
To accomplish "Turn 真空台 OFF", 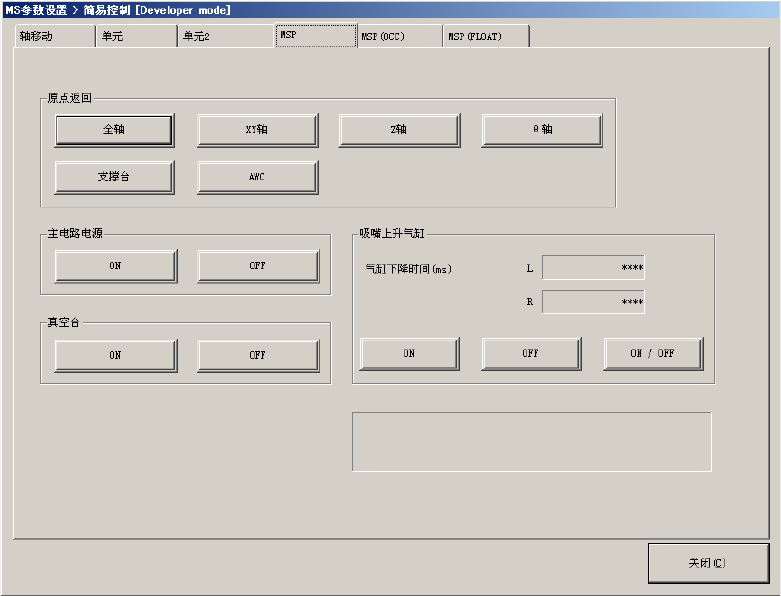I will coord(258,356).
